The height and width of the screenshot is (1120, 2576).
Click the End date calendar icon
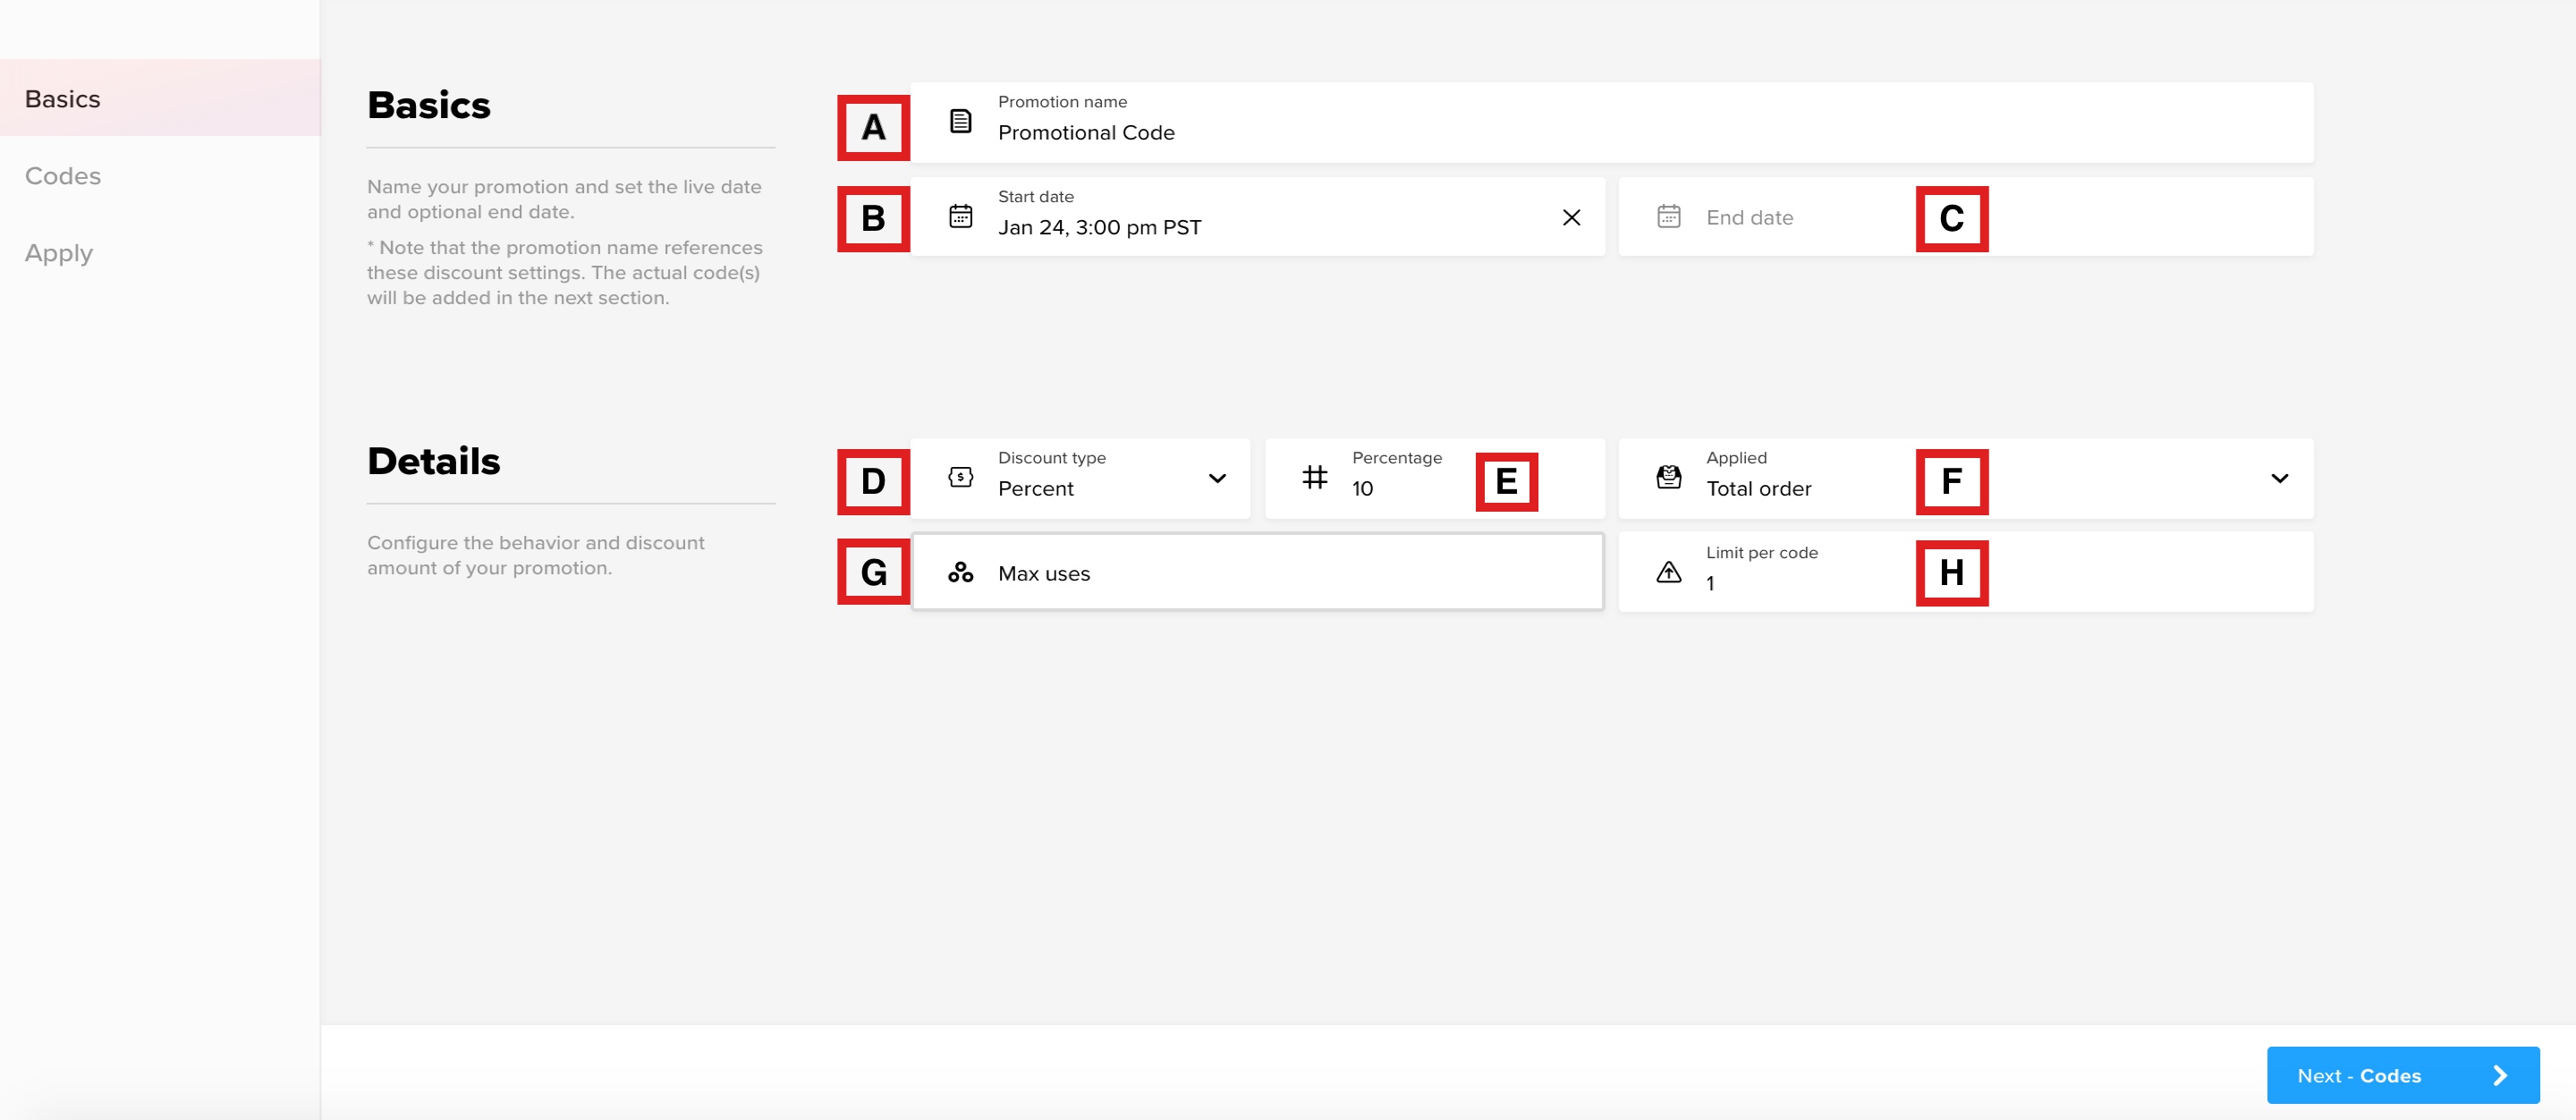click(x=1668, y=216)
